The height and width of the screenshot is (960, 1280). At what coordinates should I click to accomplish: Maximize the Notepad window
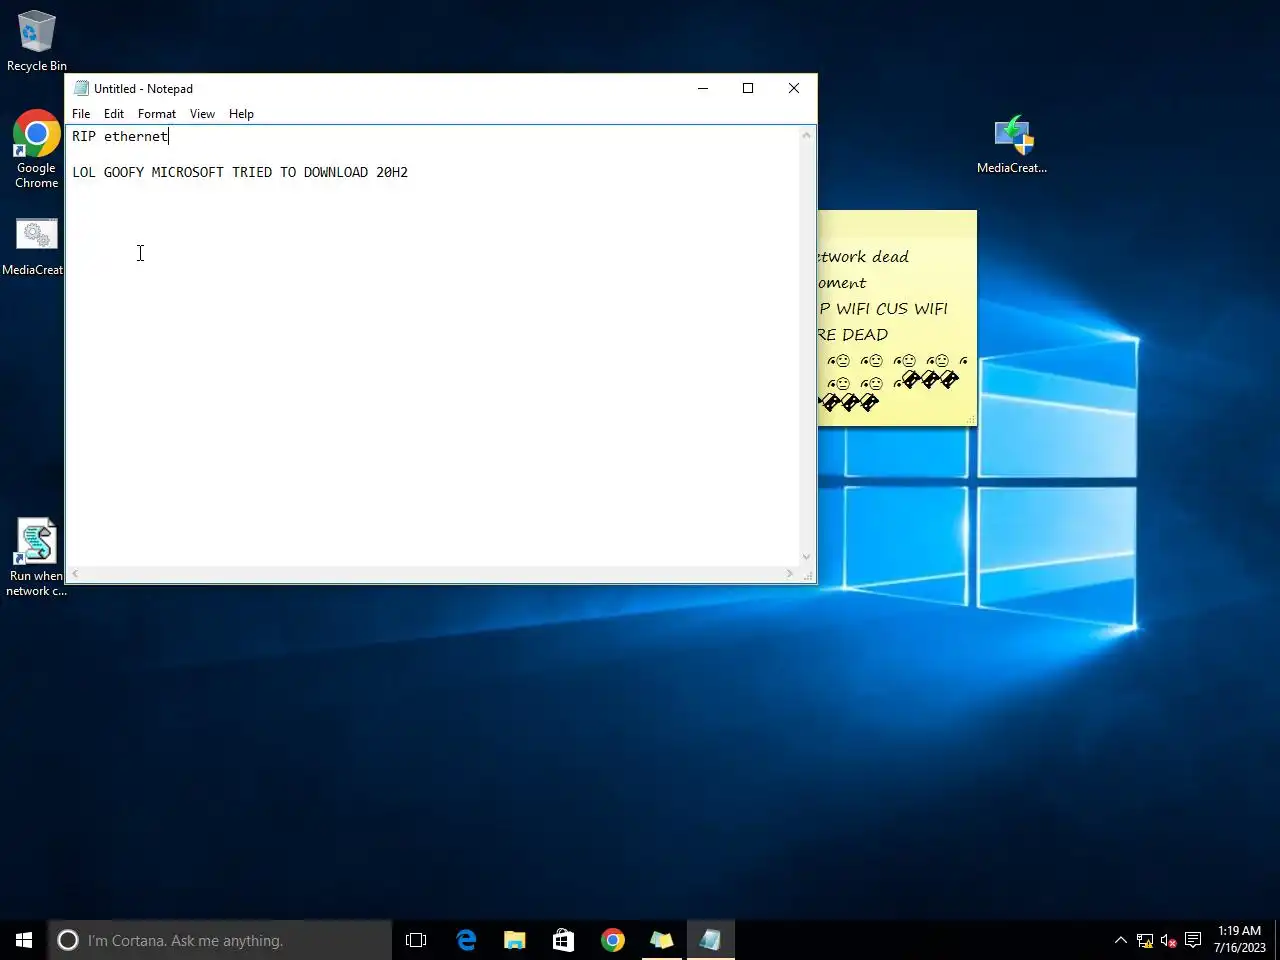(x=748, y=88)
